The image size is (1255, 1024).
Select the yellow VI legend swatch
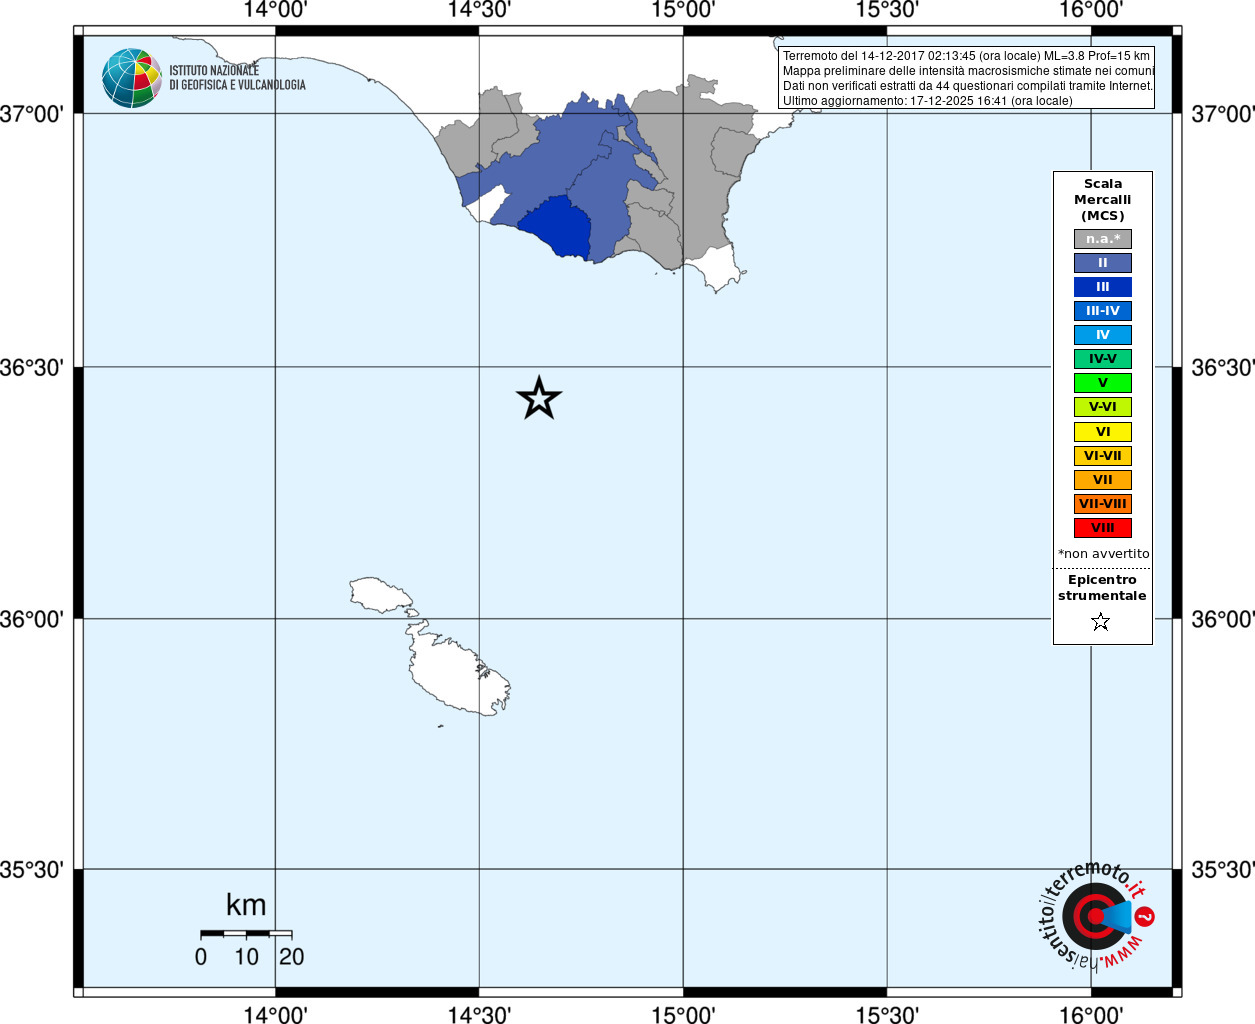click(1103, 432)
